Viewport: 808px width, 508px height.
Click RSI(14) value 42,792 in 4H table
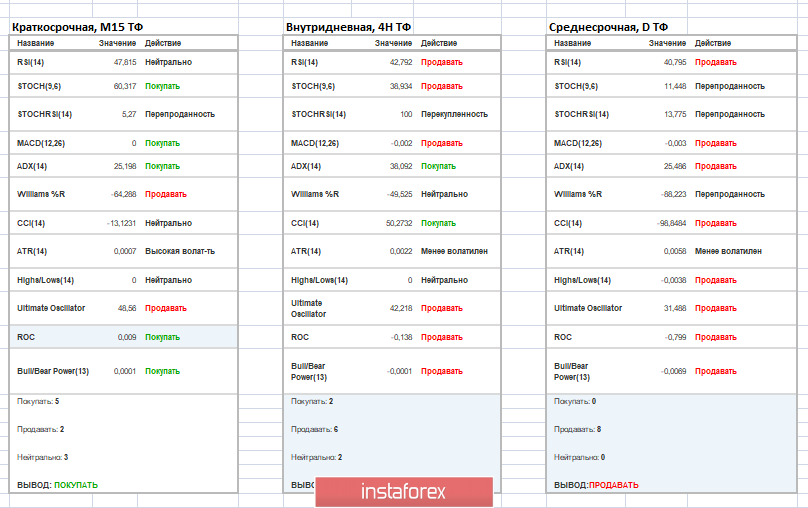[x=401, y=62]
